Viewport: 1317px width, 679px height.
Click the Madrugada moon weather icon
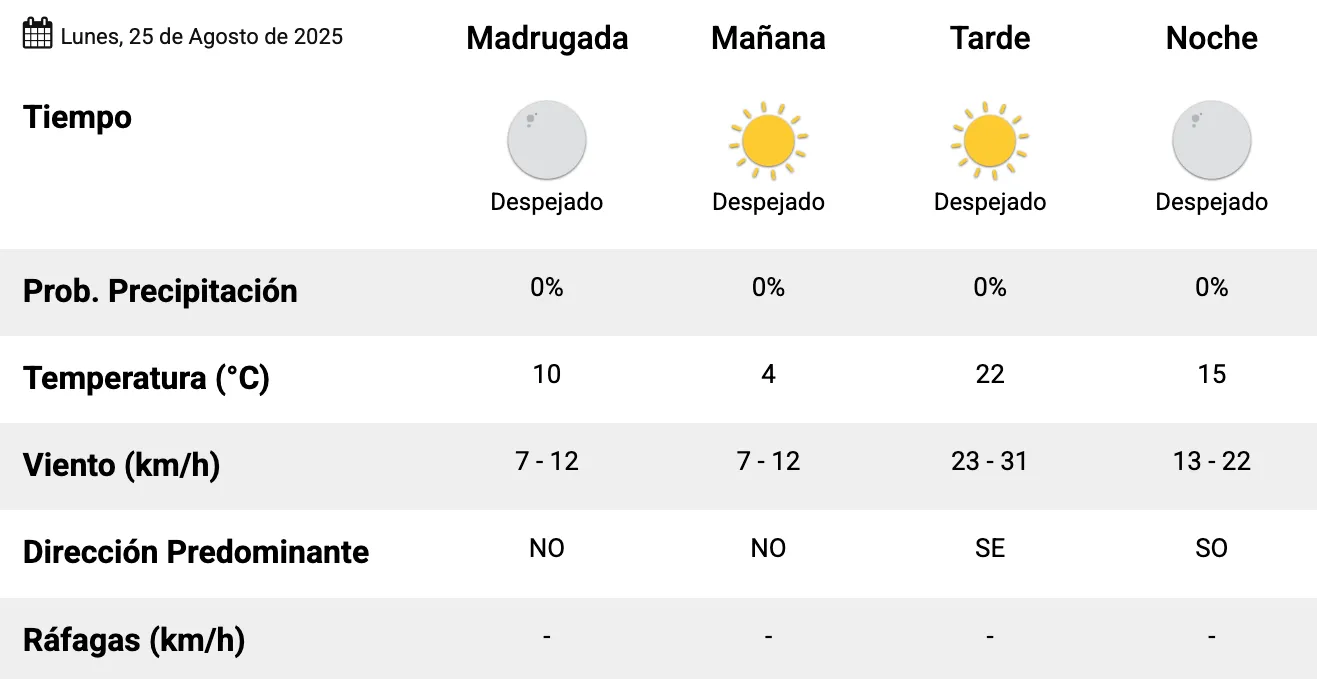(547, 140)
